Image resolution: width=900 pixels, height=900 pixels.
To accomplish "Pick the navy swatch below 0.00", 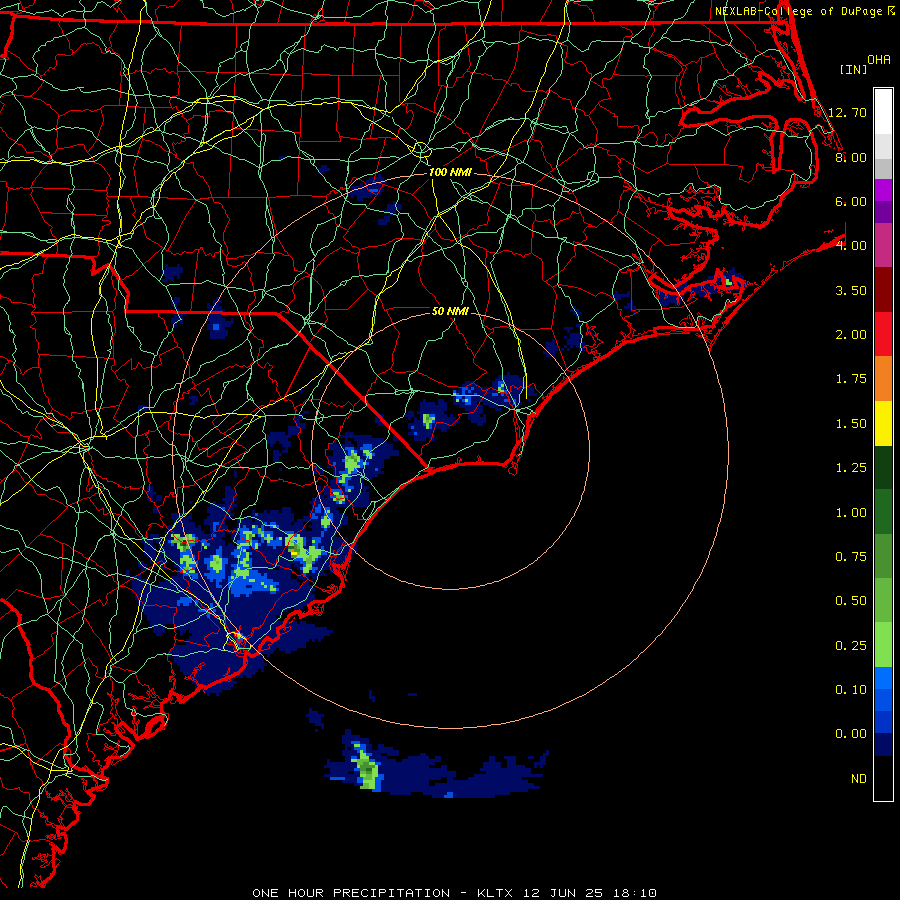I will tap(883, 744).
